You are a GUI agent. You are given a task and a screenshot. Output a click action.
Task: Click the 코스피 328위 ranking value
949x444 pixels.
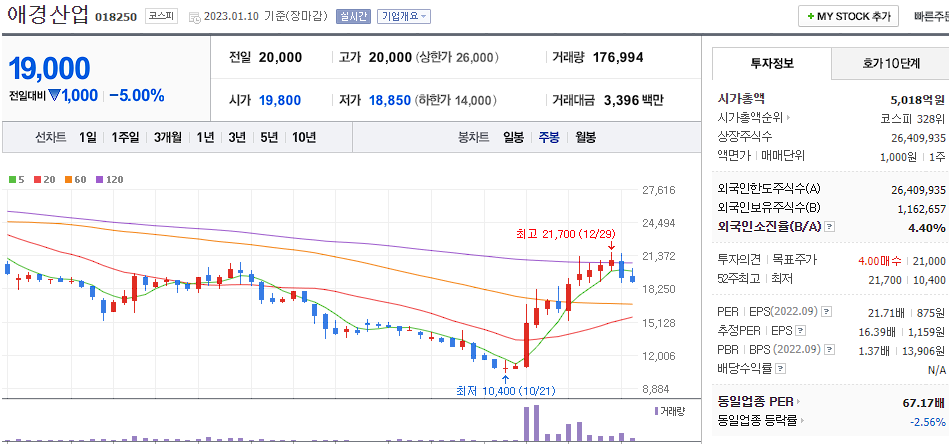(913, 118)
